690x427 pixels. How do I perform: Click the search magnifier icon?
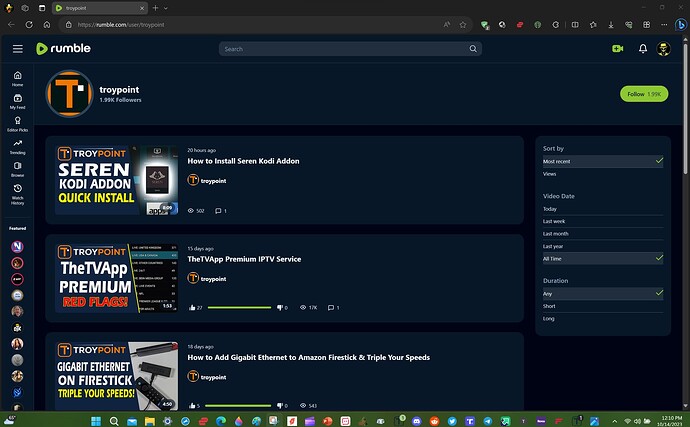pyautogui.click(x=473, y=49)
